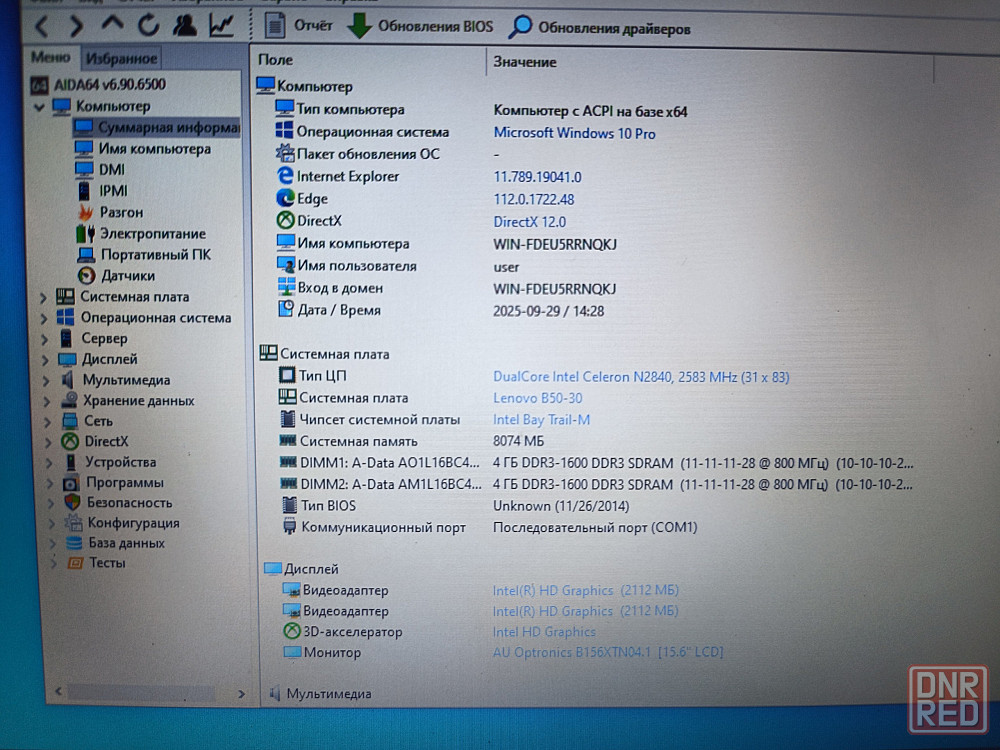The image size is (1000, 750).
Task: Open Обновления драйверов
Action: 600,28
